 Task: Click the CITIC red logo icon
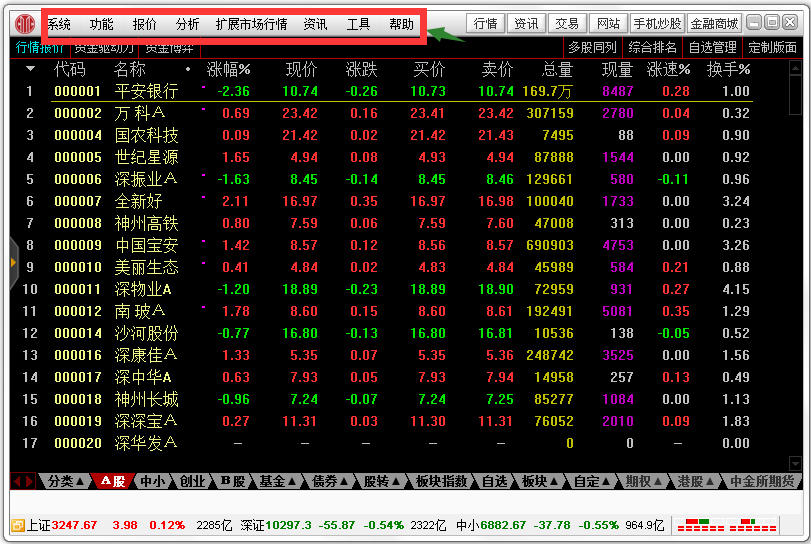pyautogui.click(x=24, y=24)
